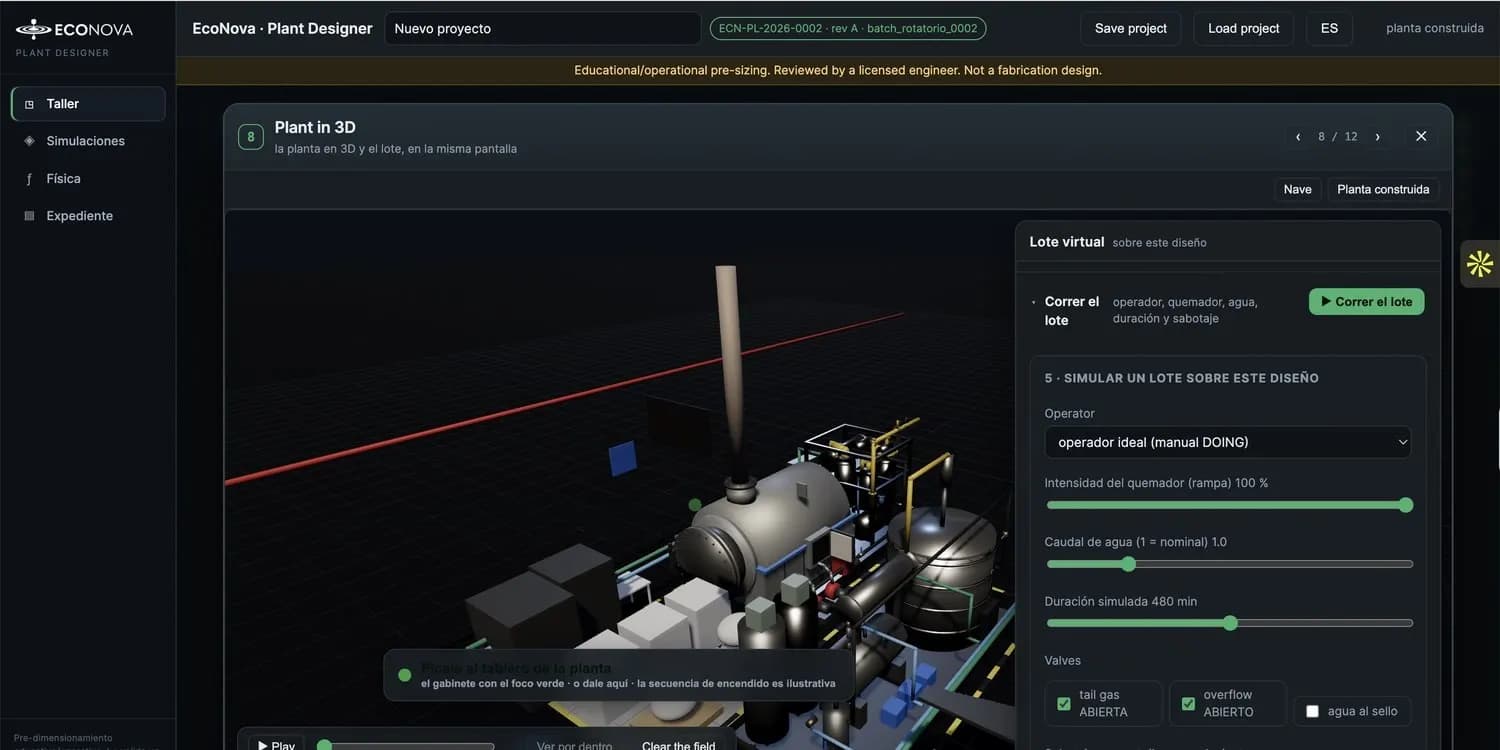Click the tall chimney stack in 3D view
Screen dimensions: 1500x750
pyautogui.click(x=729, y=360)
